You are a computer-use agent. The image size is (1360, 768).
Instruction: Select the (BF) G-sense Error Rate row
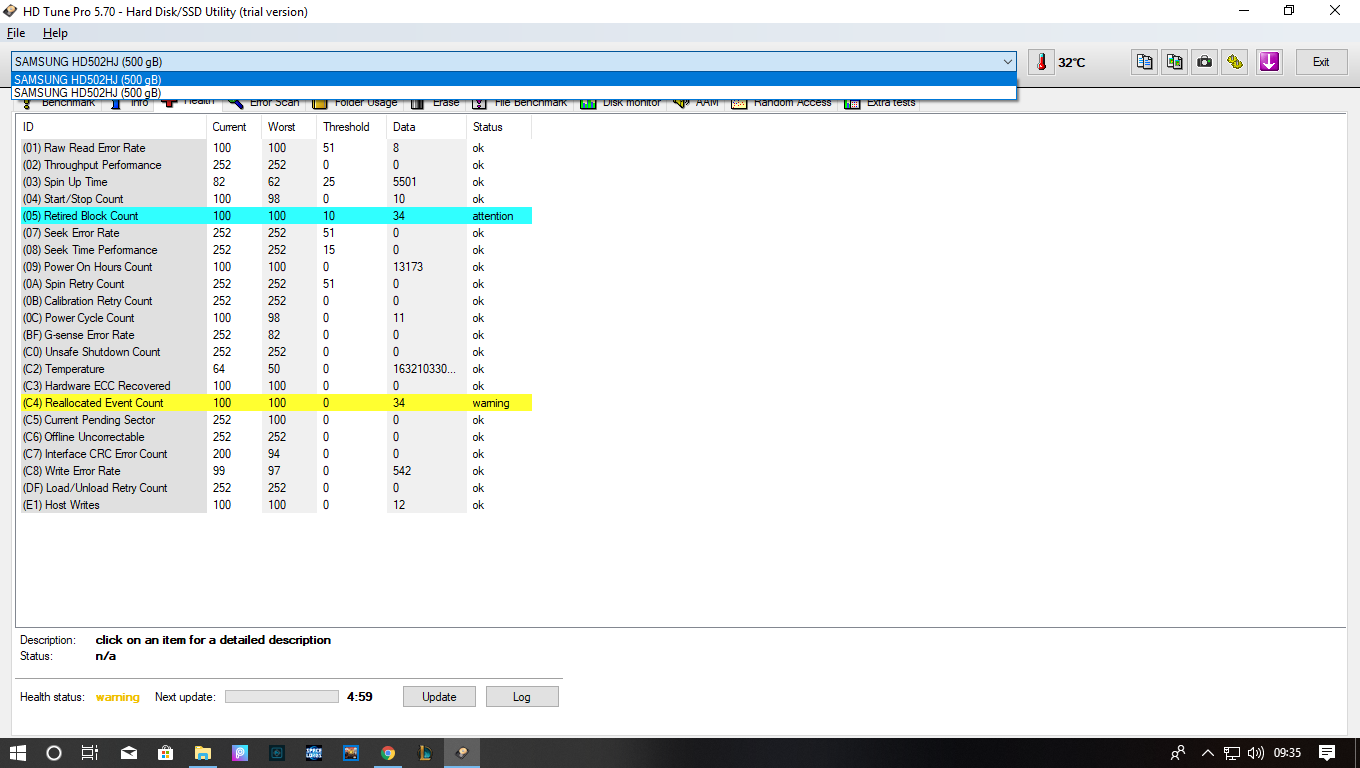pyautogui.click(x=276, y=335)
